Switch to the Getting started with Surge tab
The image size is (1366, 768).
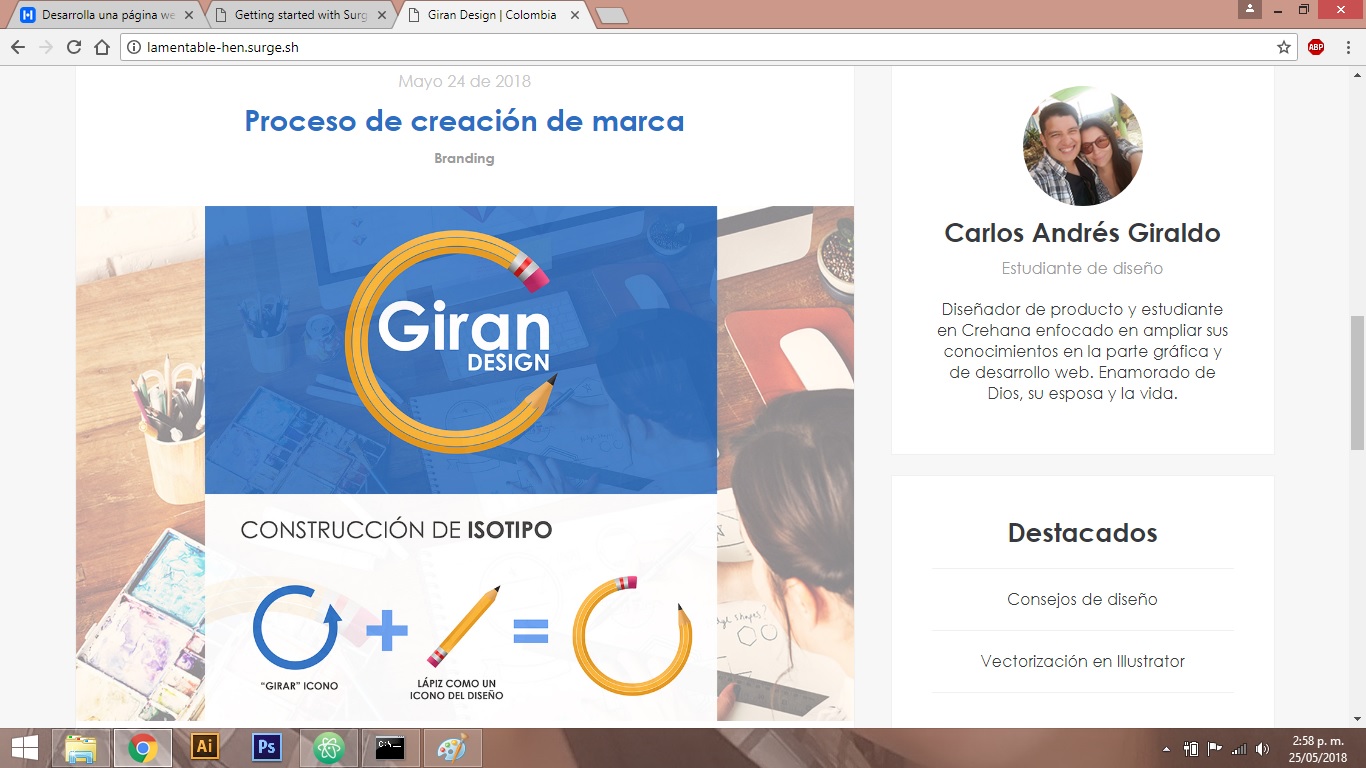click(x=300, y=15)
